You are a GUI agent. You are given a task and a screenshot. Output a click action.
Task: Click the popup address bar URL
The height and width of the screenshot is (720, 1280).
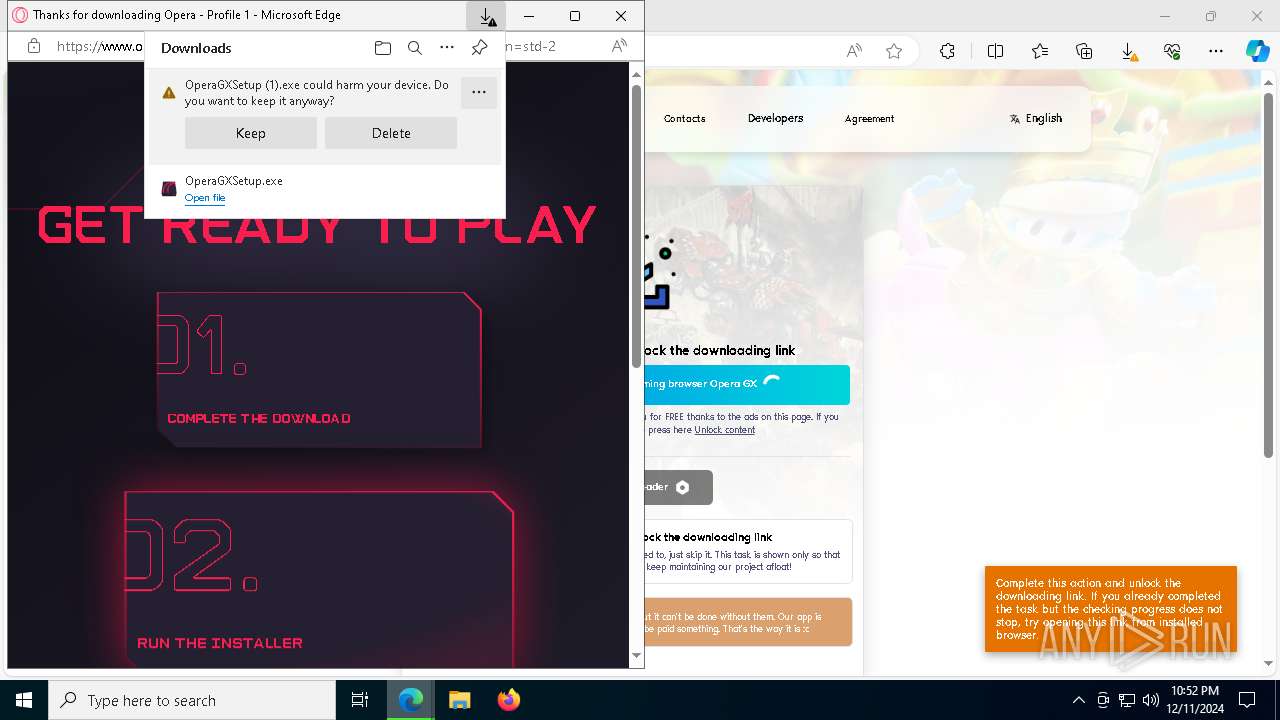tap(100, 46)
